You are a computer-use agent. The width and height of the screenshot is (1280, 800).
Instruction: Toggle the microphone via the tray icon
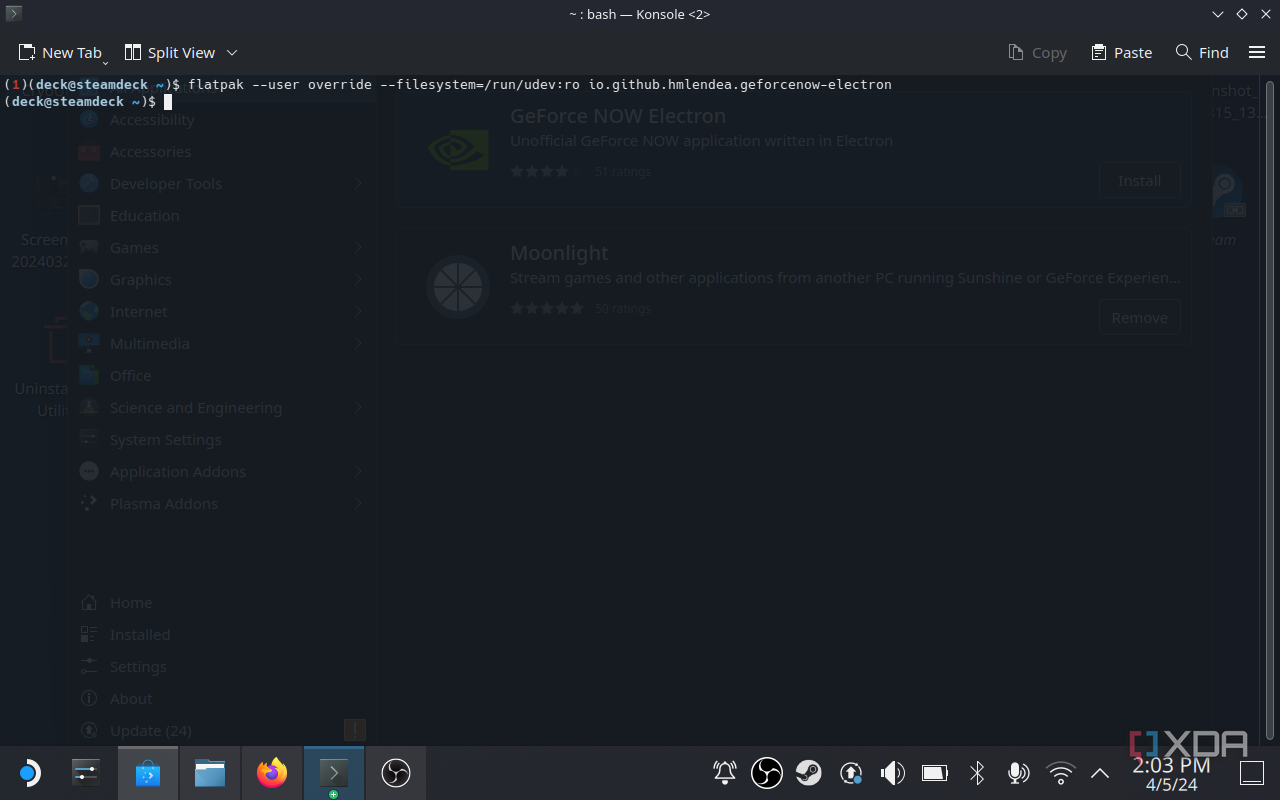pyautogui.click(x=1018, y=772)
